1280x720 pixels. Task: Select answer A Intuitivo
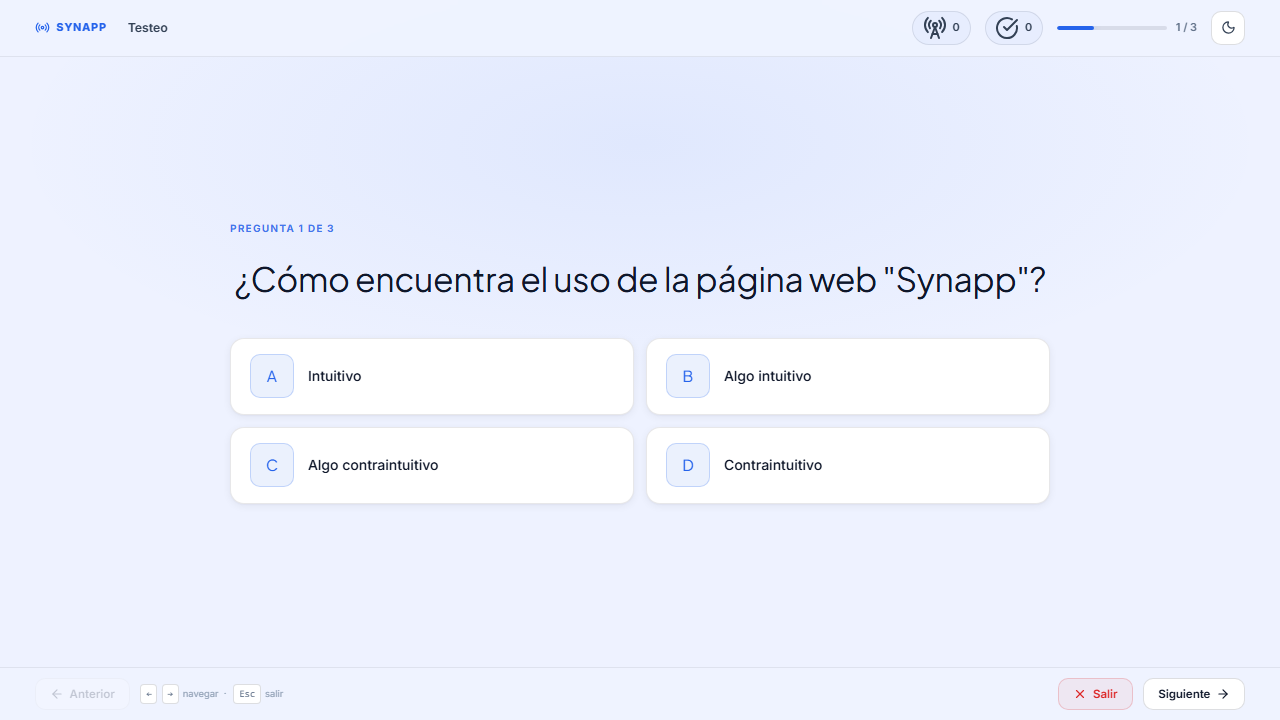click(432, 376)
